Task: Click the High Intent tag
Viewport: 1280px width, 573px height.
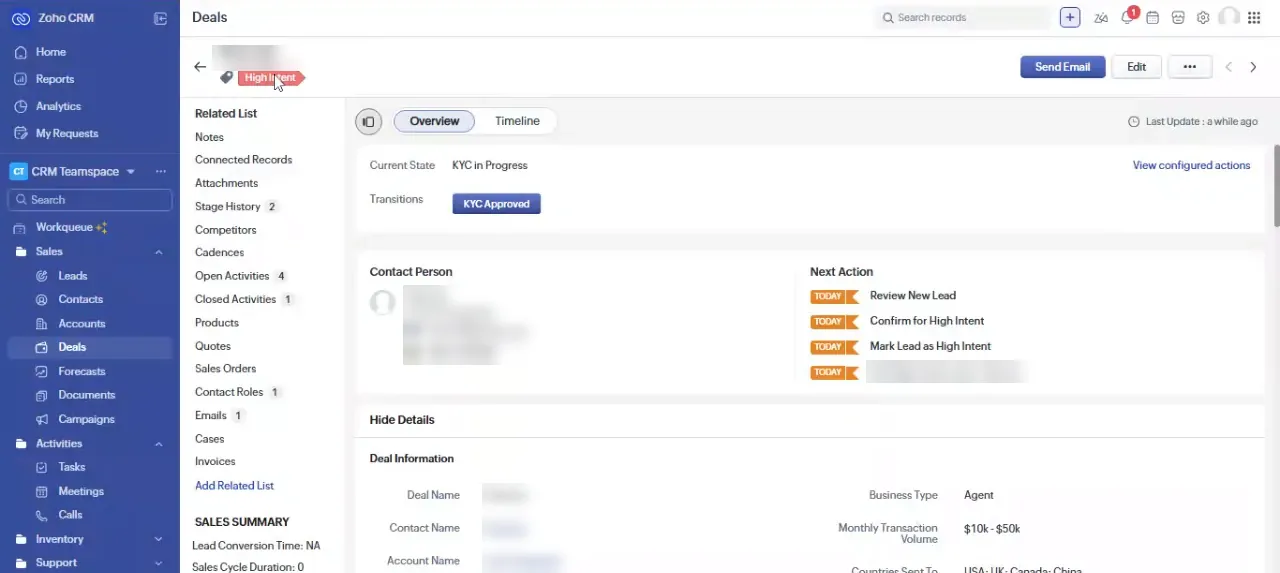Action: coord(270,77)
